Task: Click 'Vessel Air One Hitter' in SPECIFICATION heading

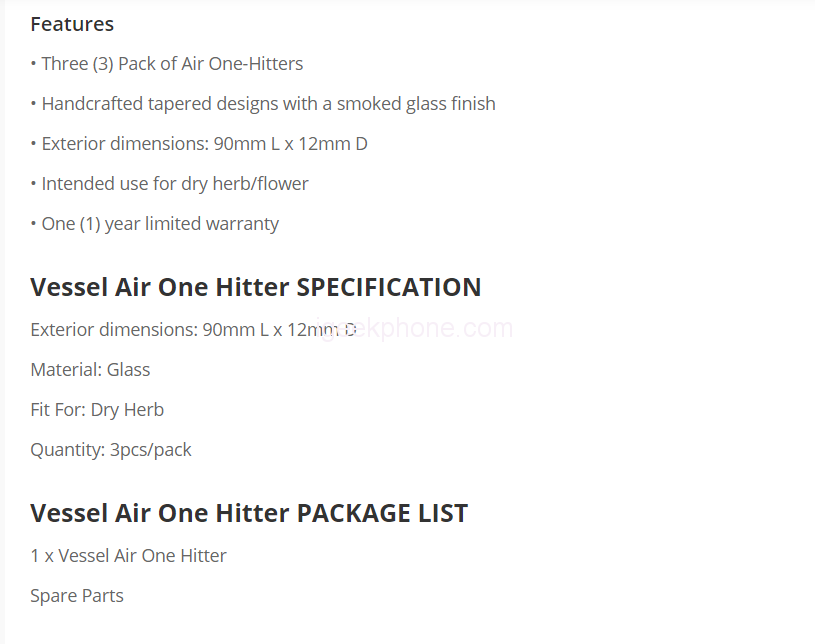Action: pos(160,288)
